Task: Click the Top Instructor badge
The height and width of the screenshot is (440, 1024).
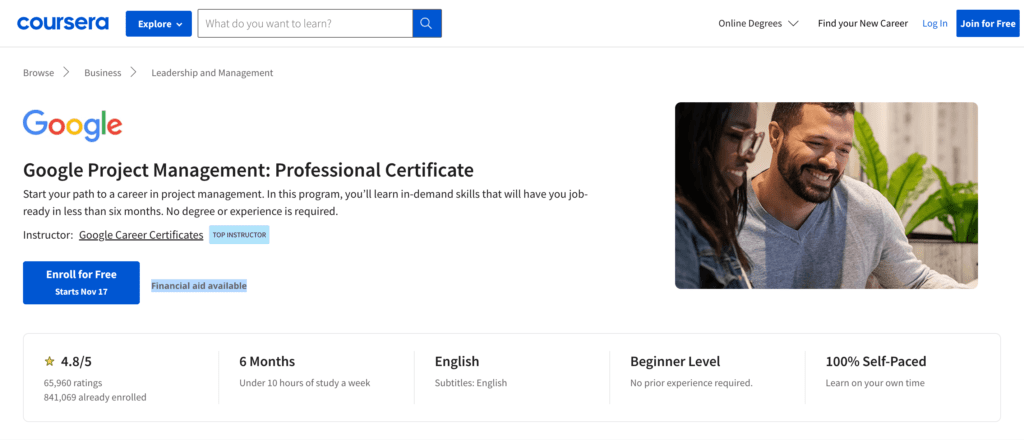Action: [x=239, y=235]
